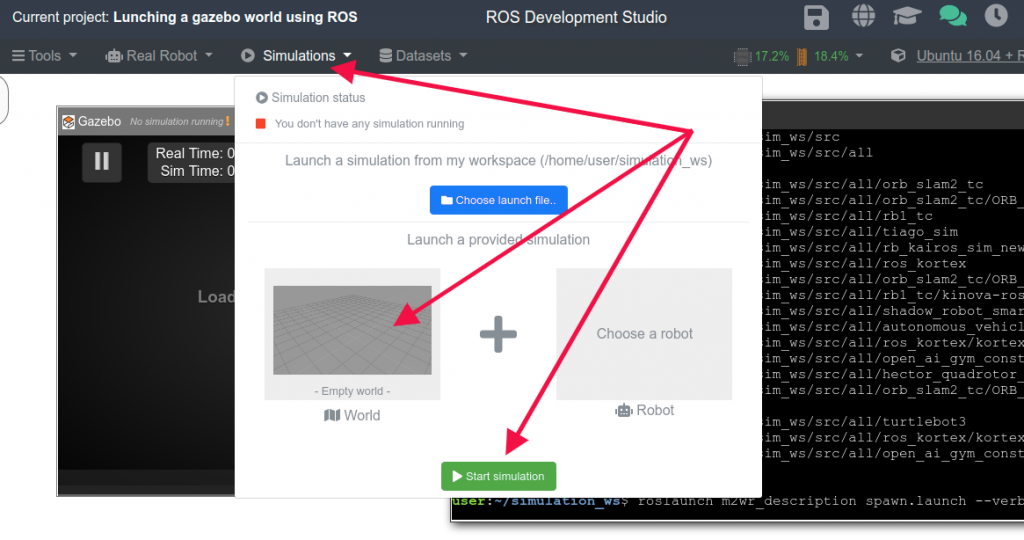Click the red simulation status square
Screen dimensions: 1024x540
261,123
